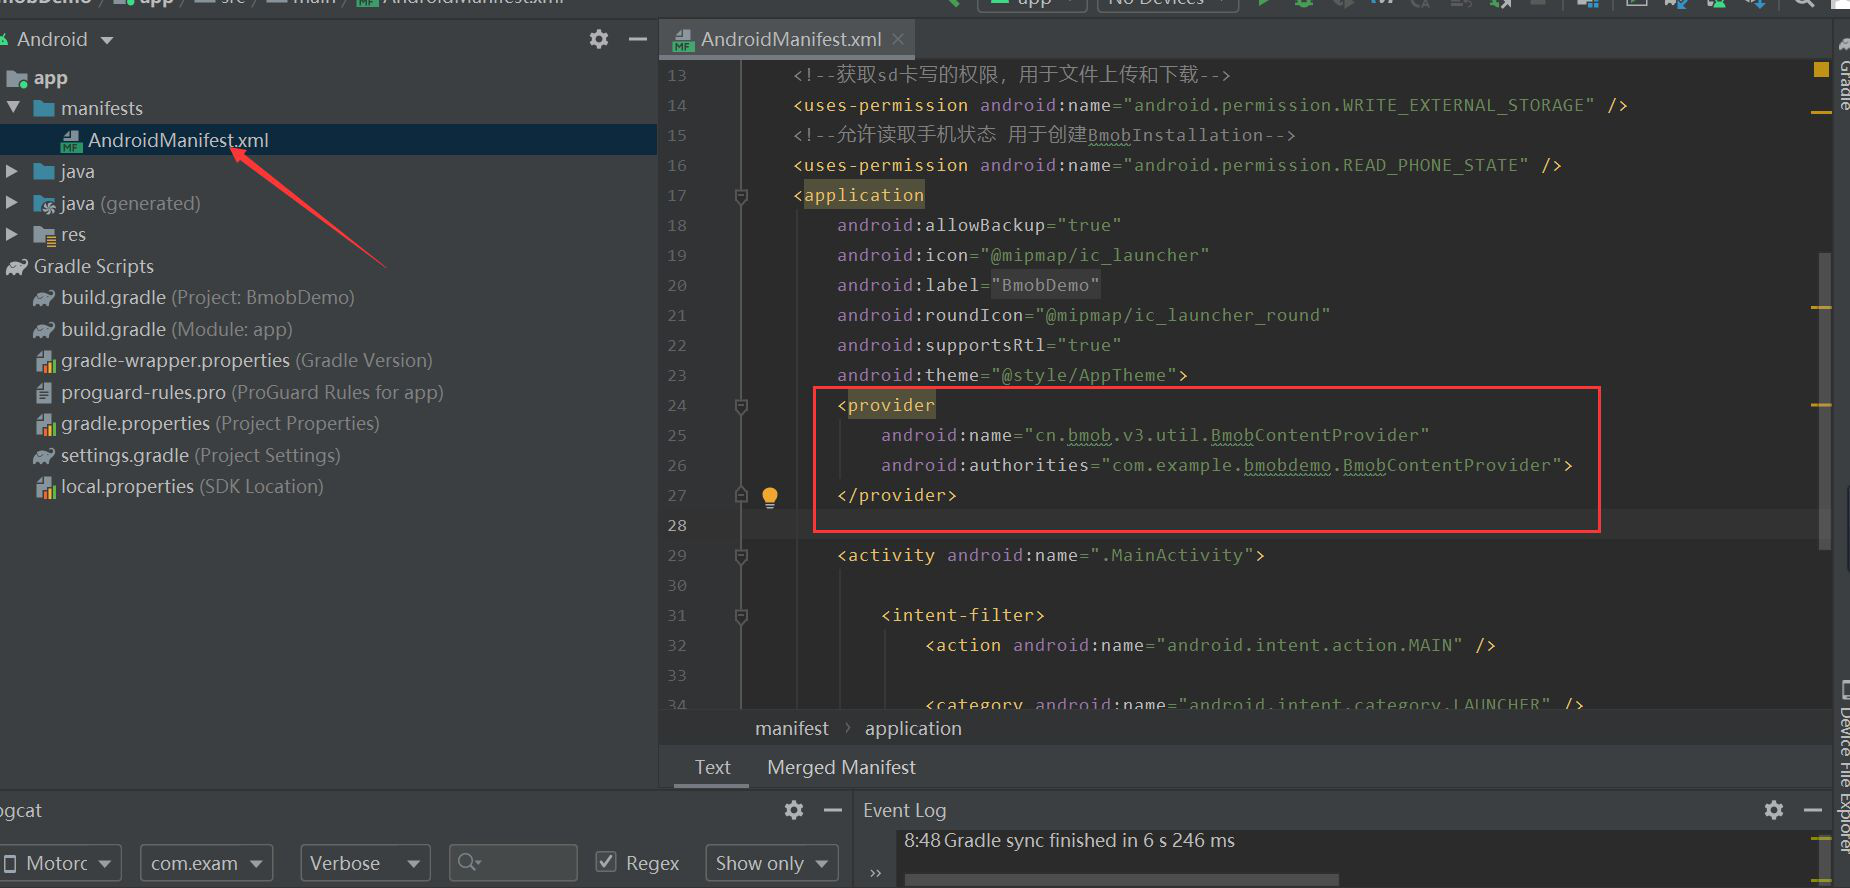
Task: Click the .MainActivity activity line
Action: pyautogui.click(x=1051, y=555)
